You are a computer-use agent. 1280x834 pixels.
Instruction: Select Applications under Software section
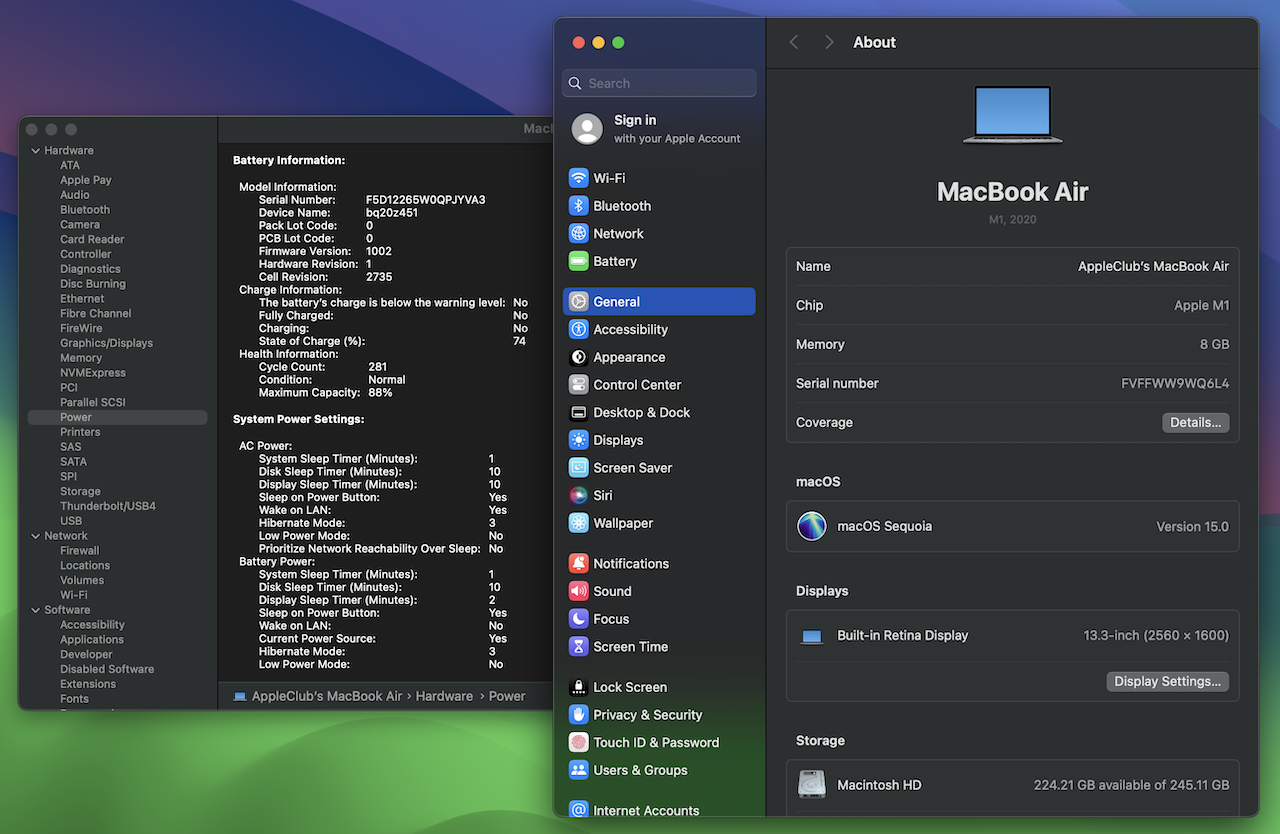point(92,640)
